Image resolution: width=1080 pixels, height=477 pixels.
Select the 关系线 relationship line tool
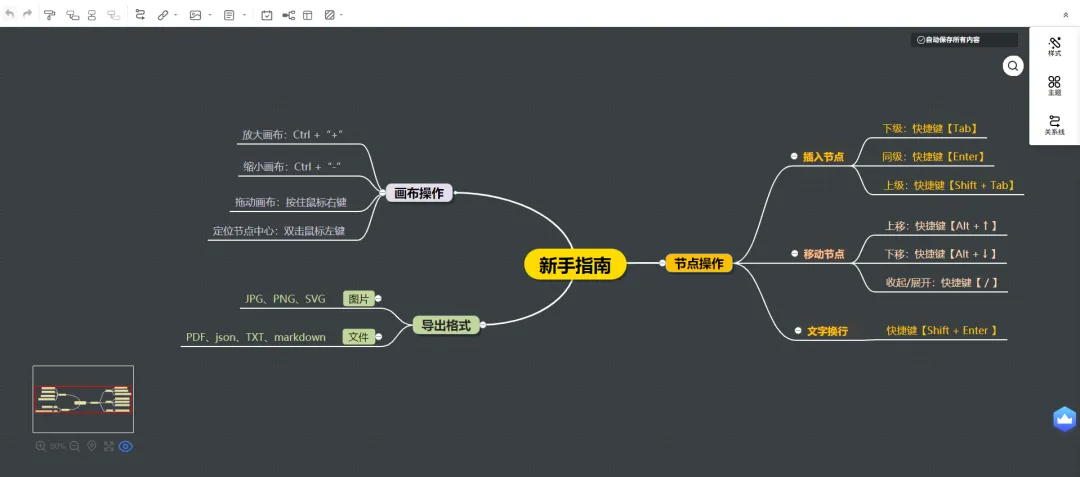[x=1055, y=125]
